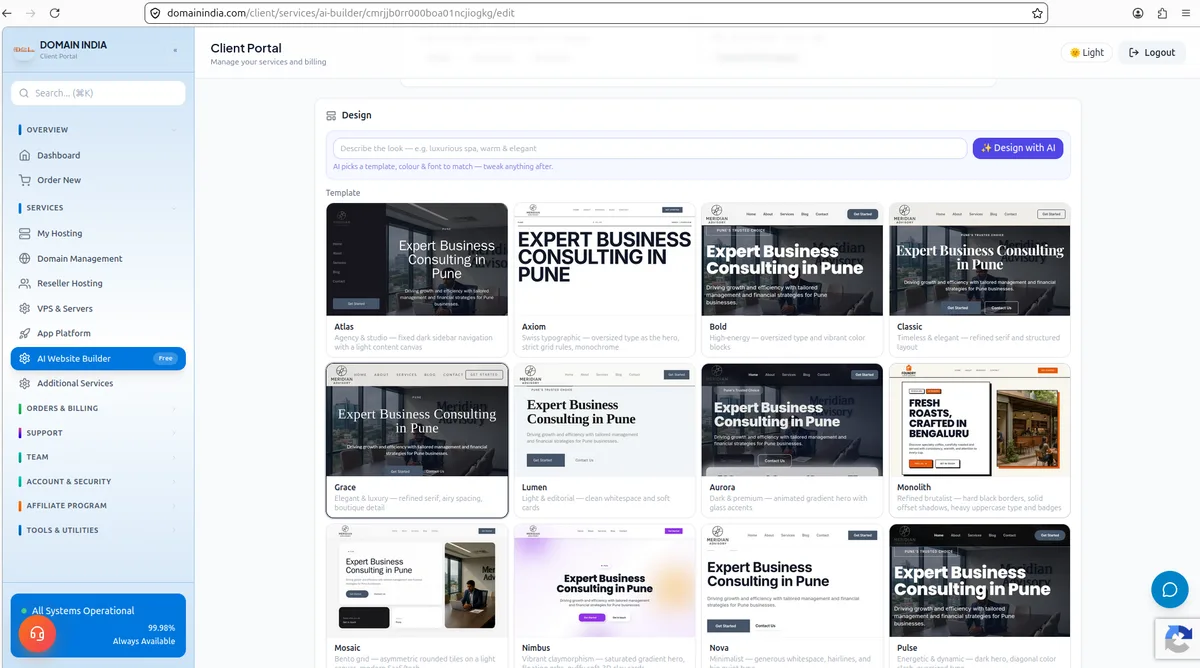
Task: Select the Axiom template thumbnail
Action: click(604, 260)
